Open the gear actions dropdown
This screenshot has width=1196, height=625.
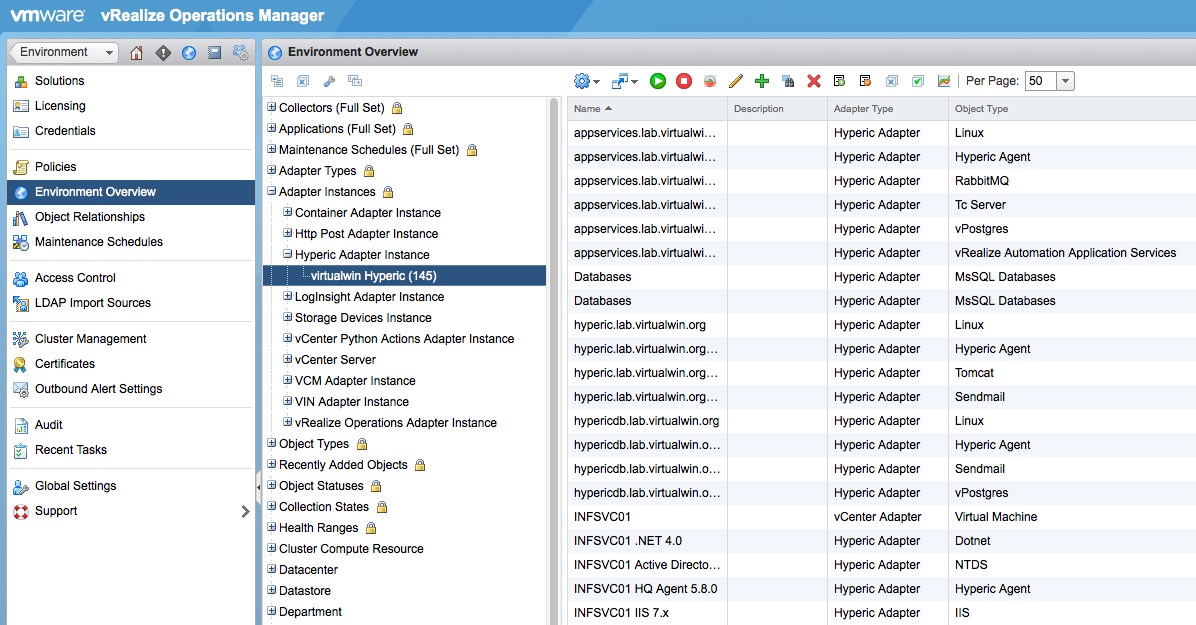(586, 81)
